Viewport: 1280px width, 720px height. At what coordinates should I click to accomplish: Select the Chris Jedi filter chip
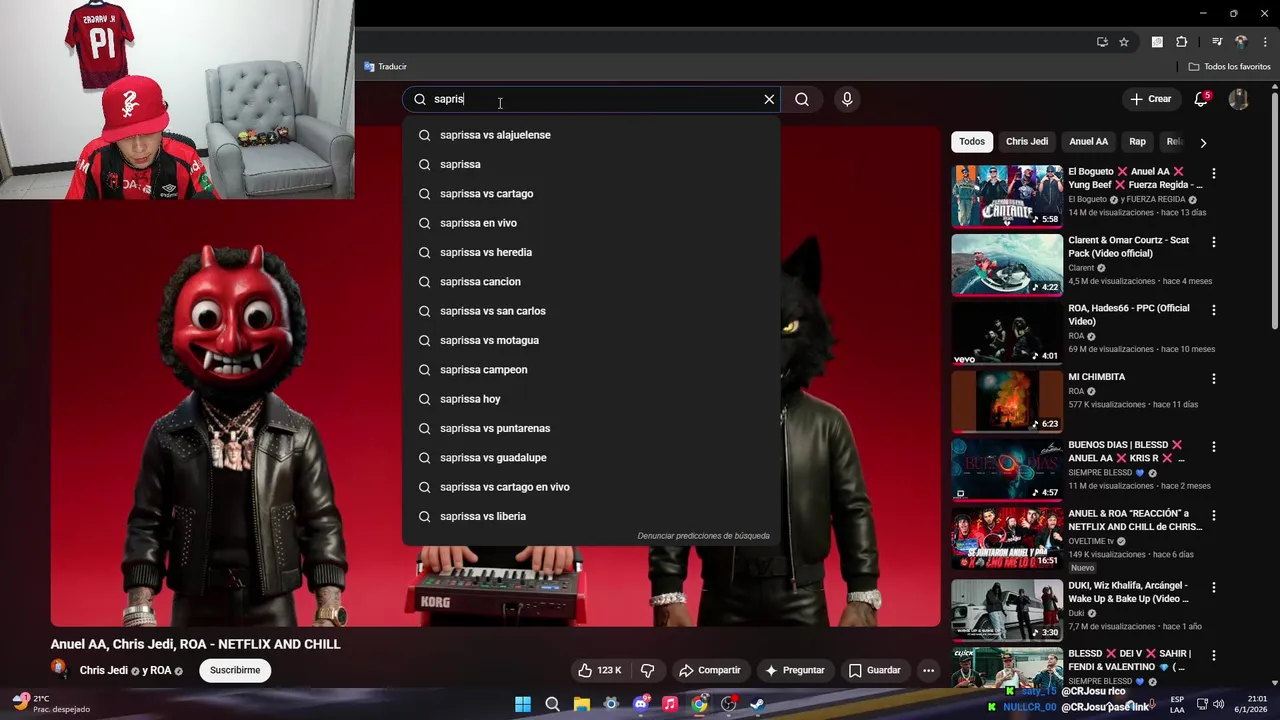[1027, 142]
